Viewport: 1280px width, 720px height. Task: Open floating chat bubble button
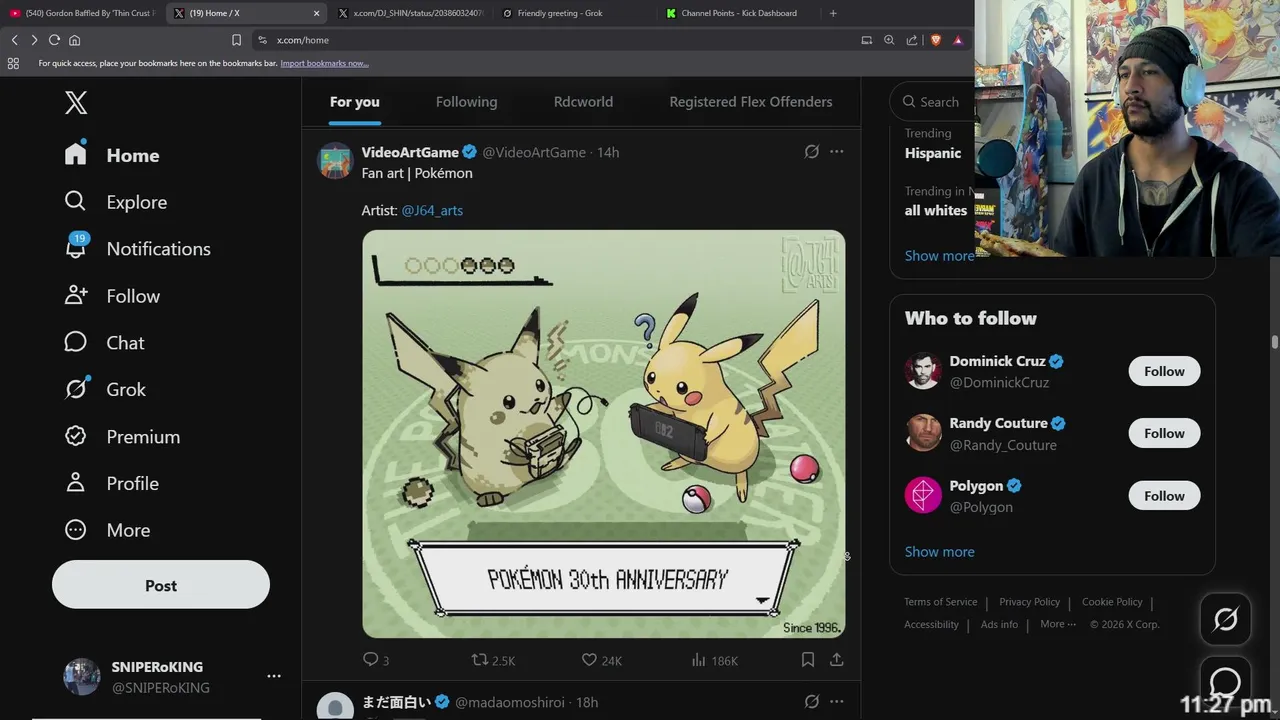pyautogui.click(x=1225, y=684)
